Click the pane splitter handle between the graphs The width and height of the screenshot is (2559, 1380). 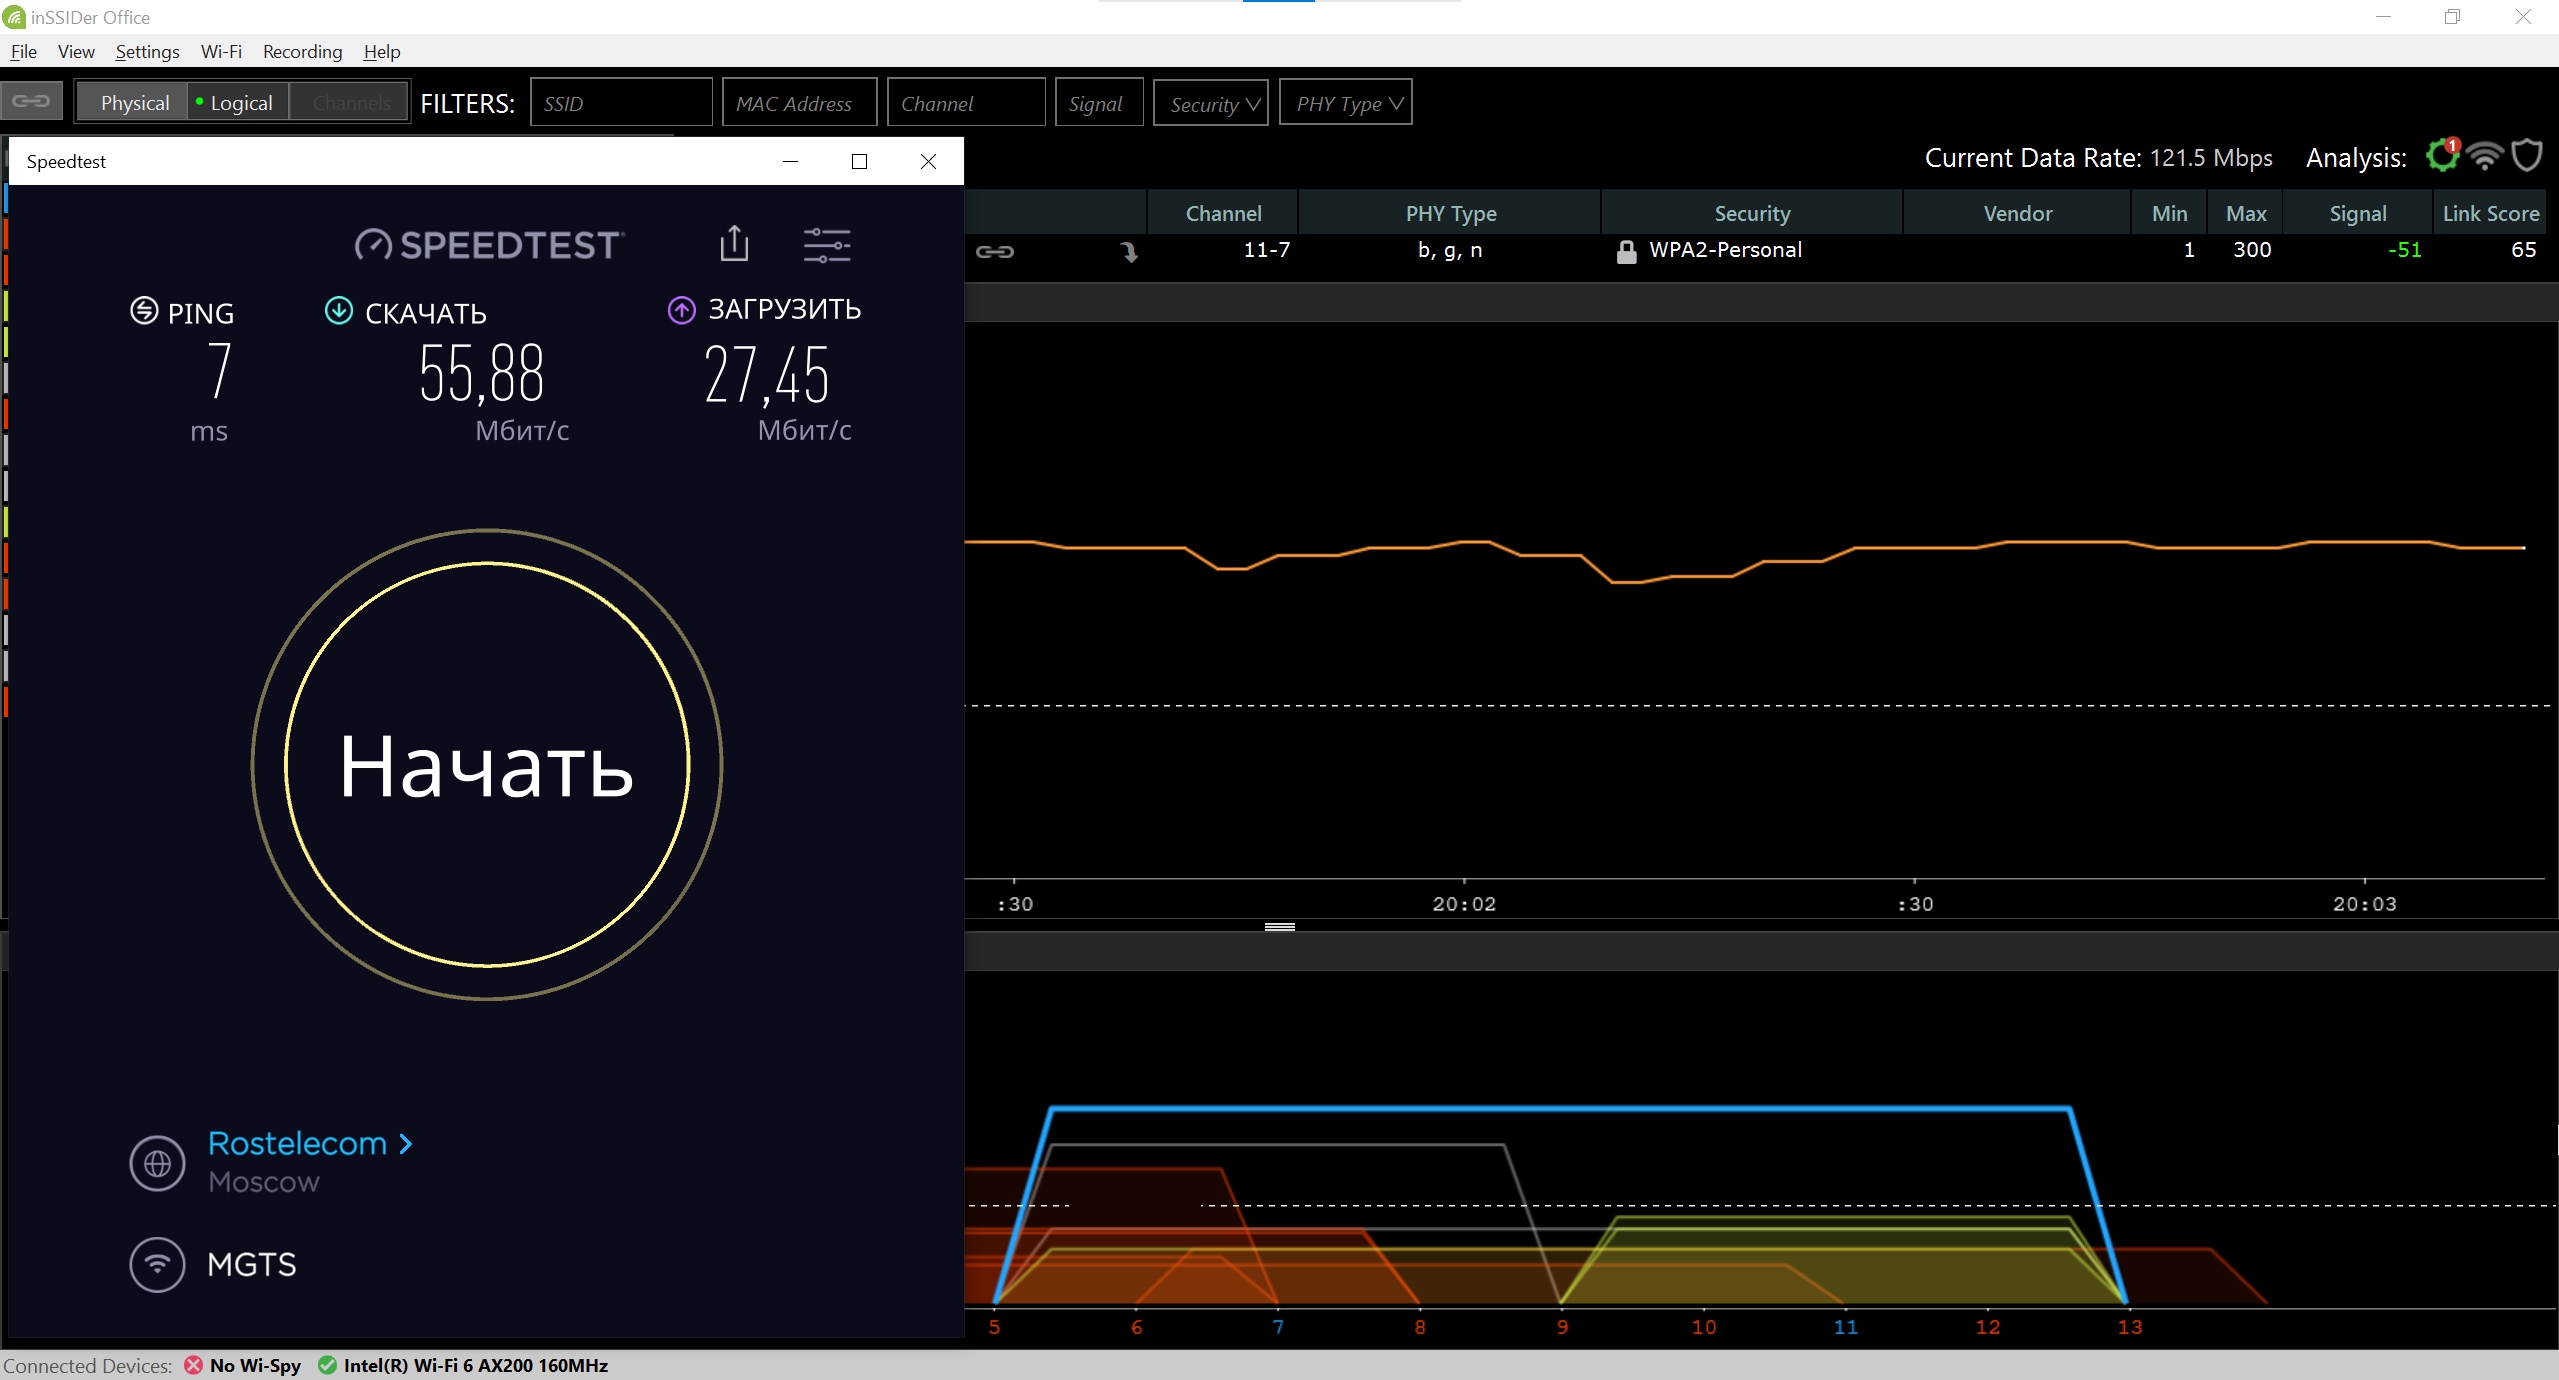1280,927
